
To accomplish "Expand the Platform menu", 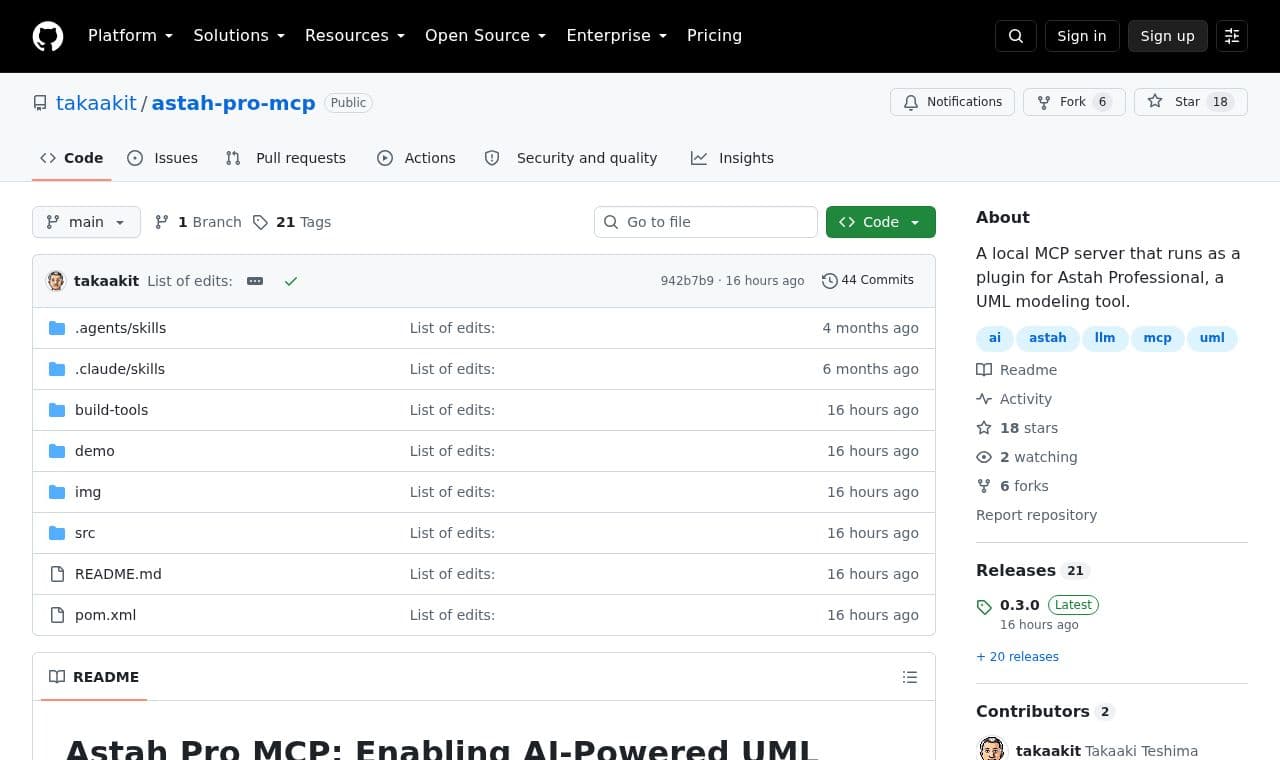I will (130, 36).
